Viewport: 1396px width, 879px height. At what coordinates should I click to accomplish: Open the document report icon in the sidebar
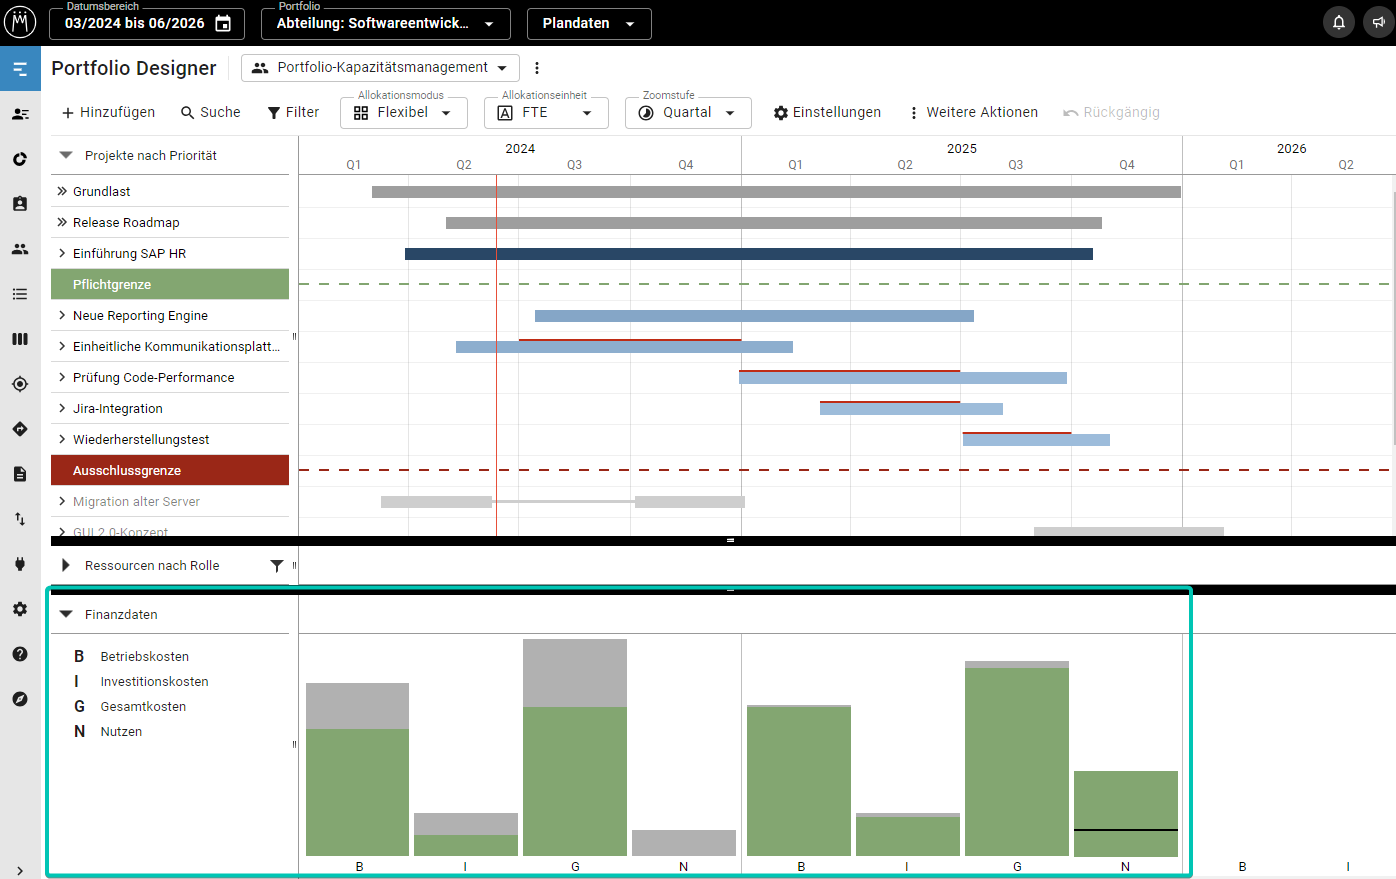pos(20,474)
